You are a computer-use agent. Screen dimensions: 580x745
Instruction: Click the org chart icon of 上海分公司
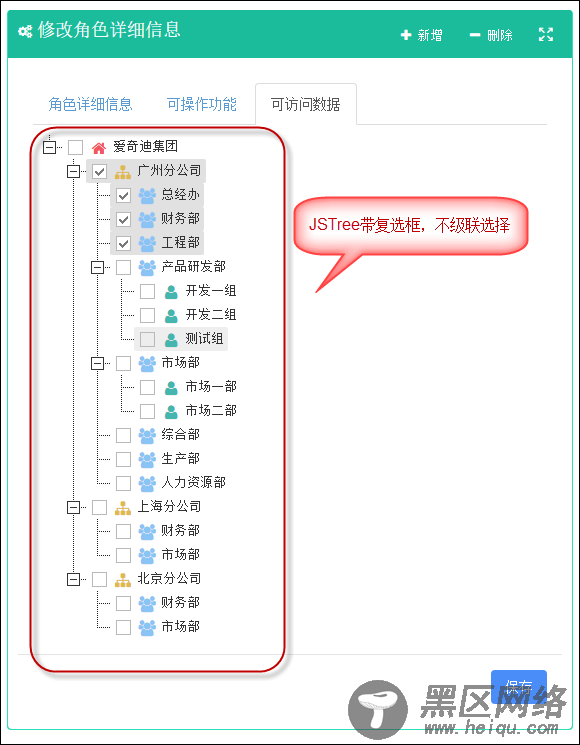click(x=123, y=508)
